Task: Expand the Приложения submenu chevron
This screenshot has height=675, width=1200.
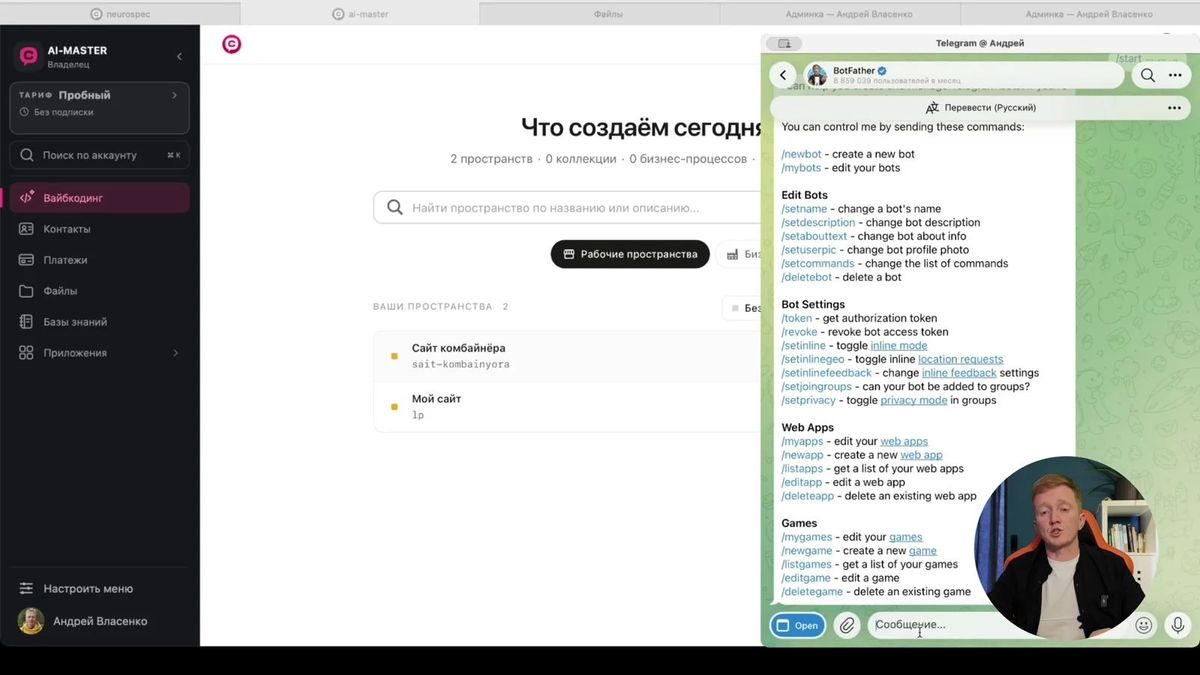Action: (176, 353)
